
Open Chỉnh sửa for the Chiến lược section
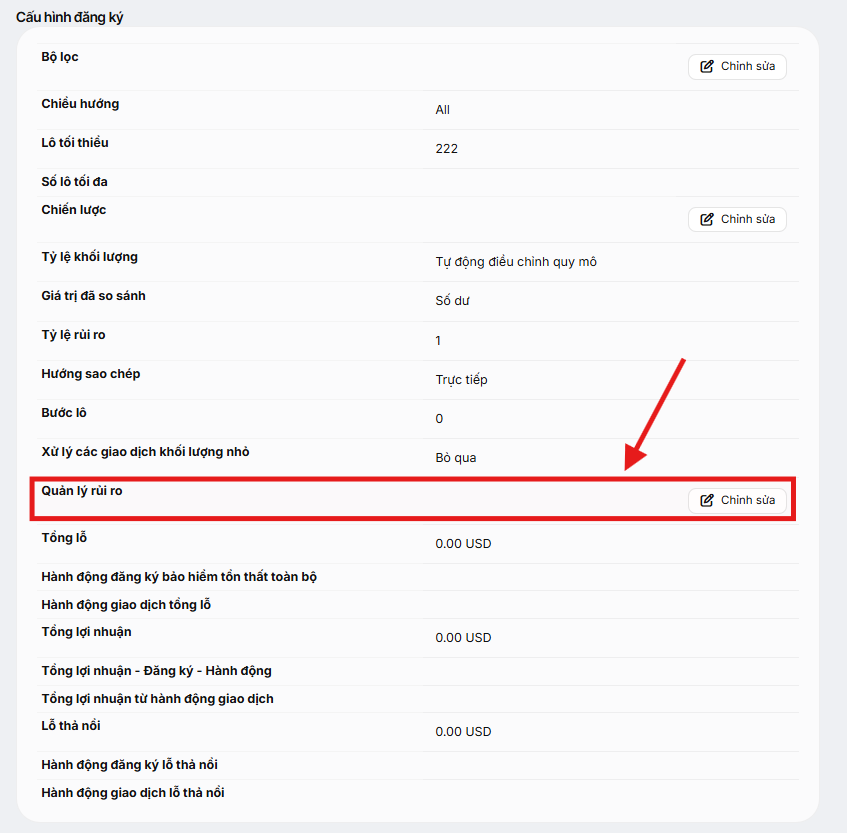click(x=737, y=219)
